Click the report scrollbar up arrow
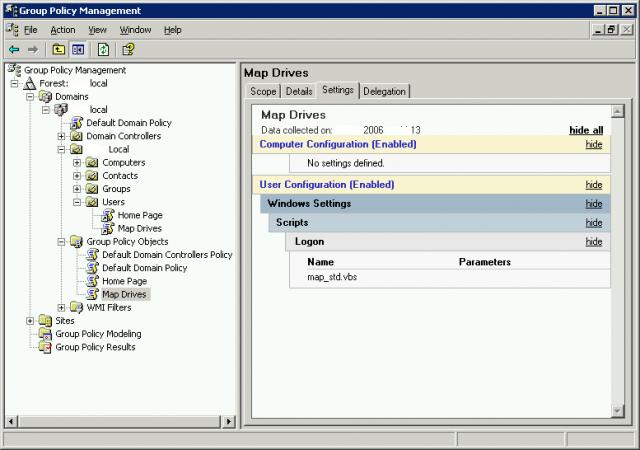 pyautogui.click(x=618, y=111)
